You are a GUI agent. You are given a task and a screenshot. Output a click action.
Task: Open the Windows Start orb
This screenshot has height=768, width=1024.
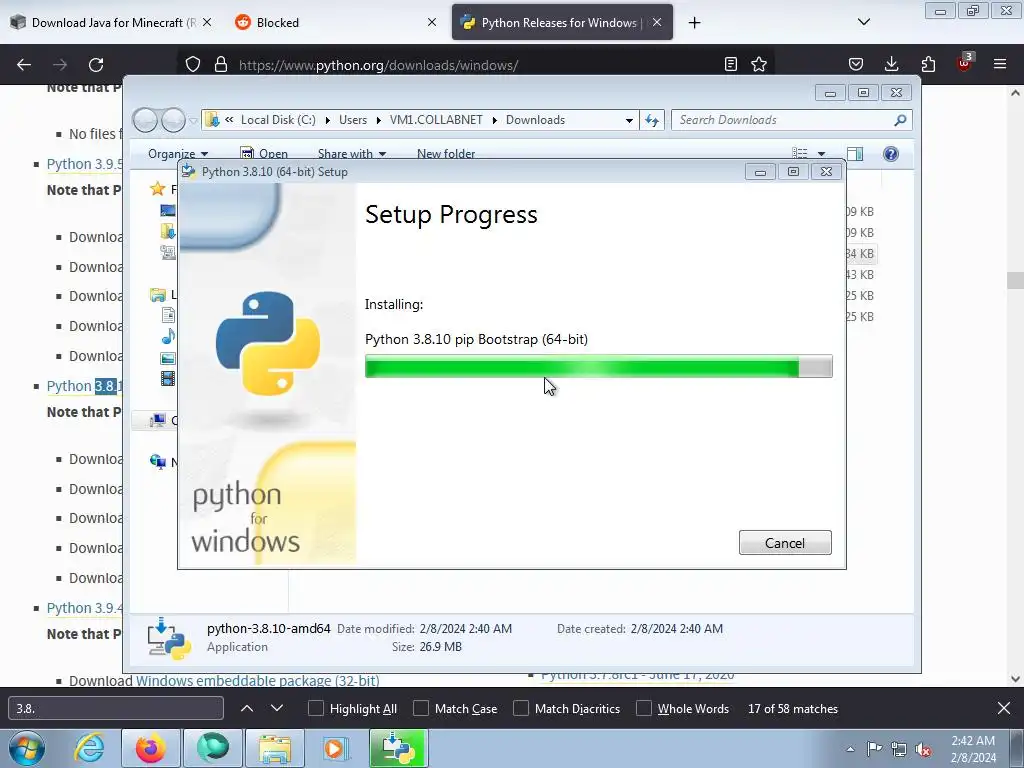pos(27,748)
